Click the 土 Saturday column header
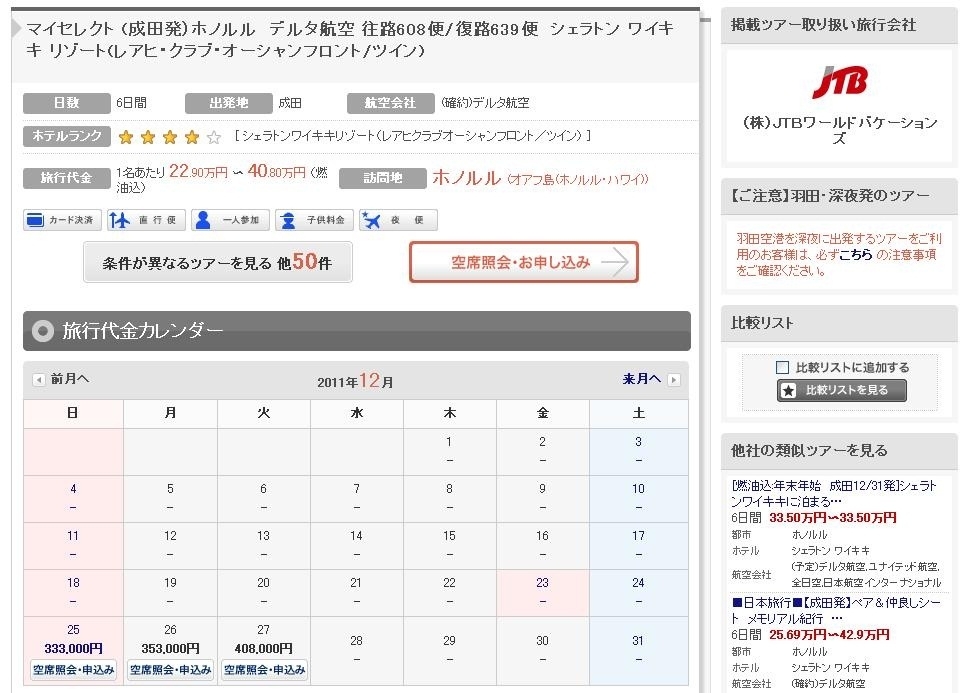 pyautogui.click(x=639, y=414)
